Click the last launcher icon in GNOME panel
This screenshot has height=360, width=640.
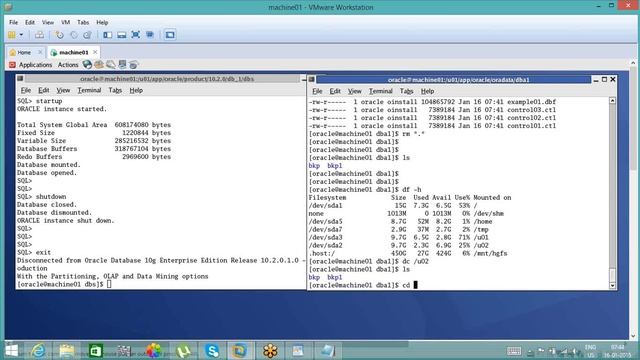click(133, 64)
